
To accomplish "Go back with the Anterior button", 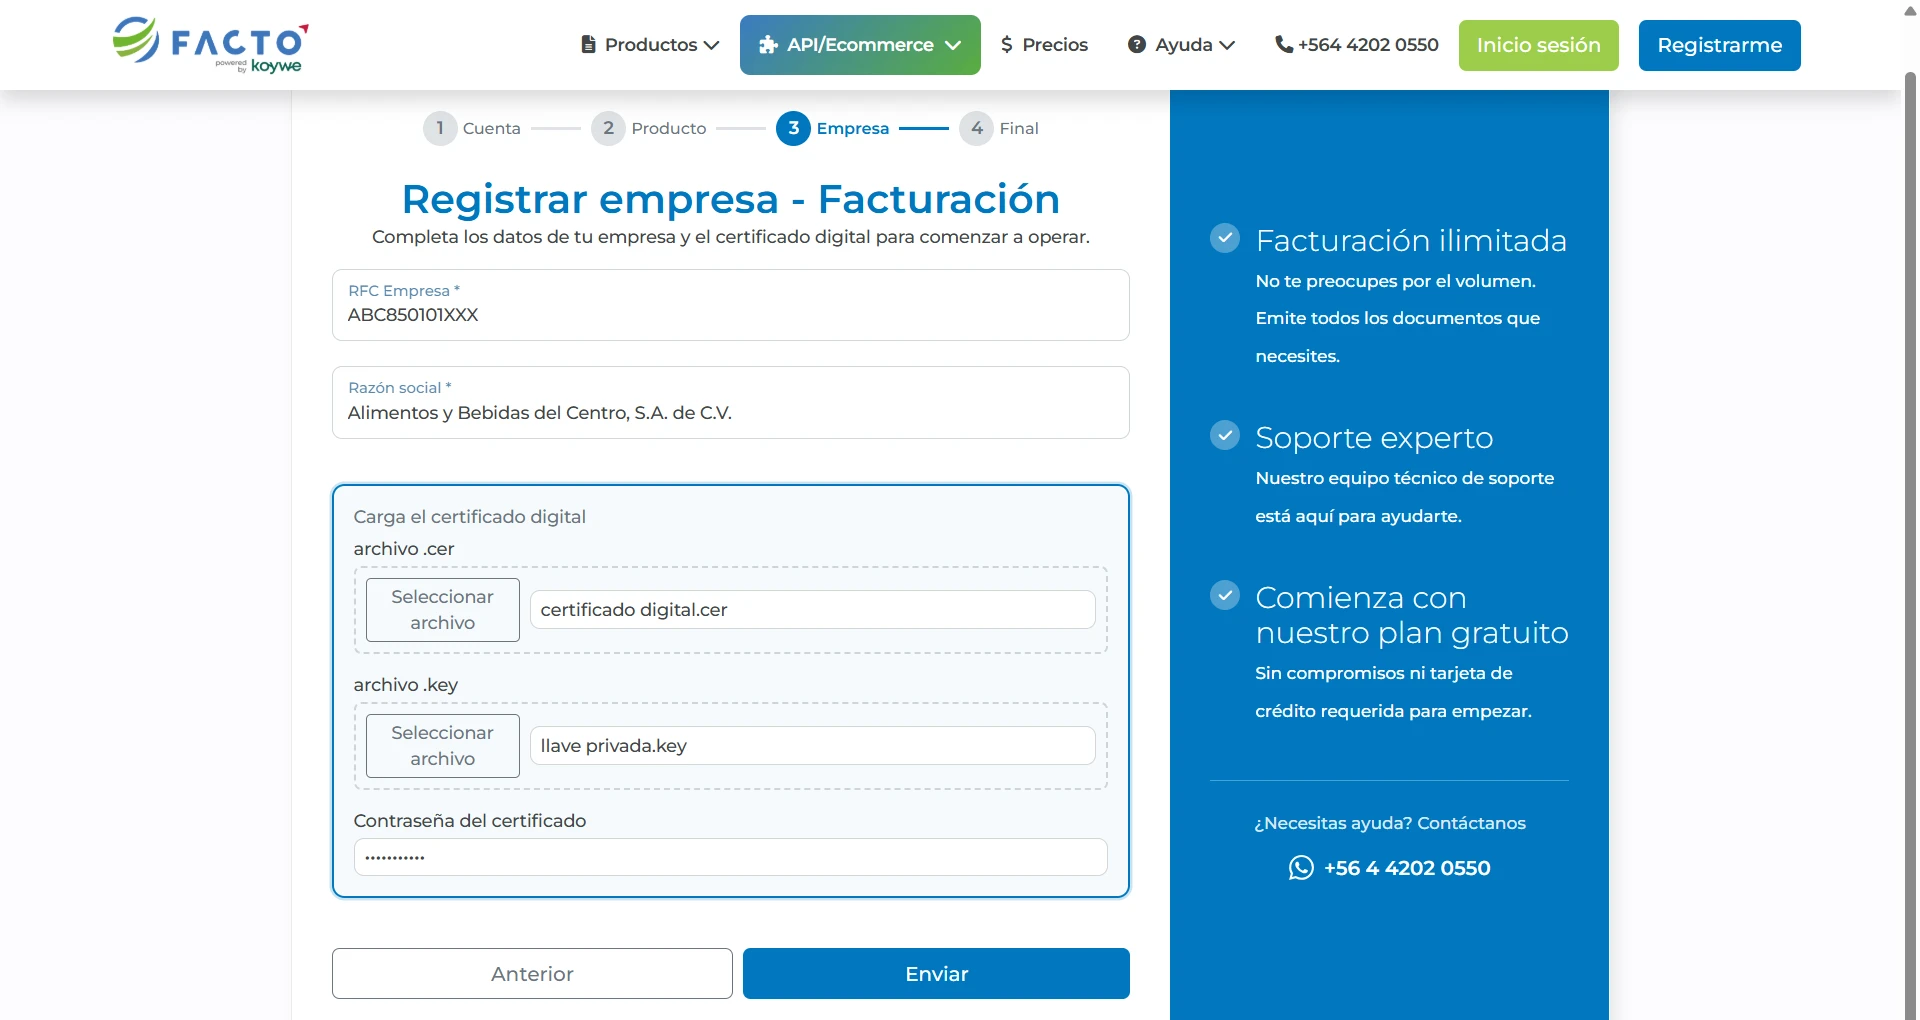I will (x=532, y=973).
